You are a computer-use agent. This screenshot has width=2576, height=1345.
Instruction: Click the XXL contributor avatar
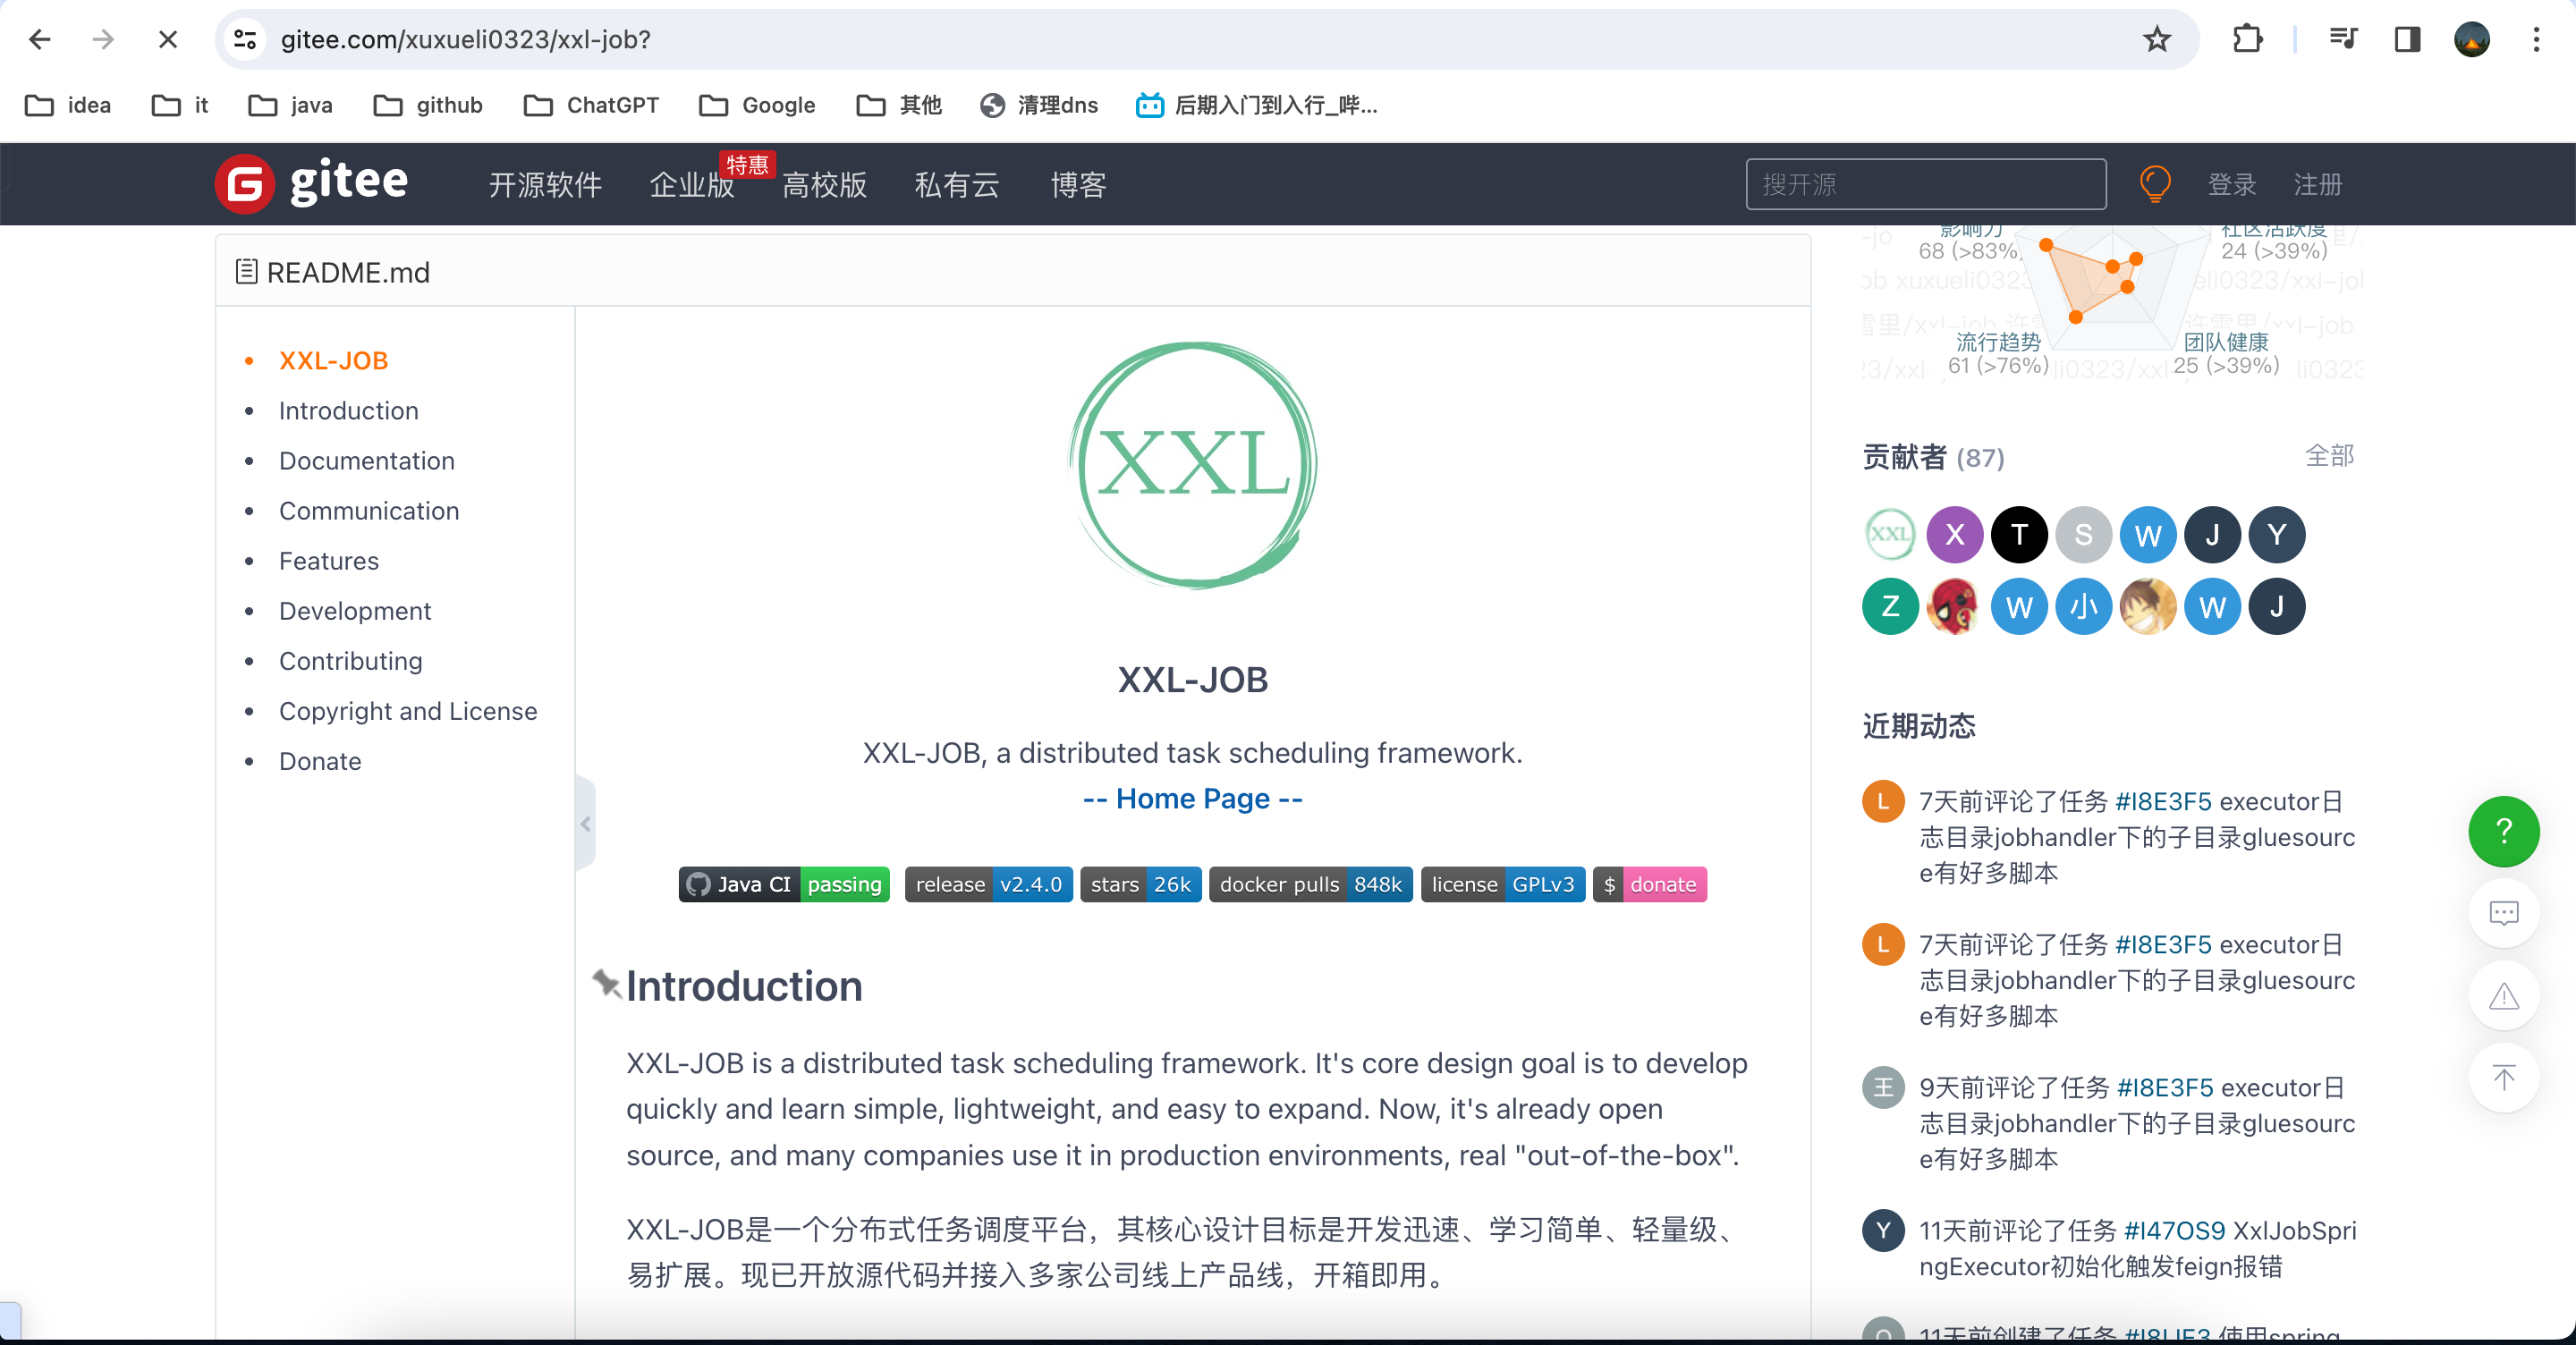tap(1890, 534)
